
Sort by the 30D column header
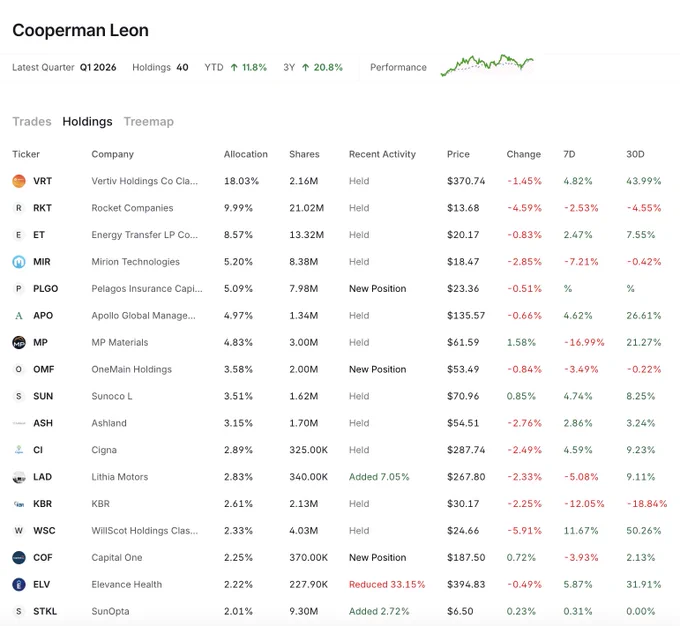[x=635, y=154]
